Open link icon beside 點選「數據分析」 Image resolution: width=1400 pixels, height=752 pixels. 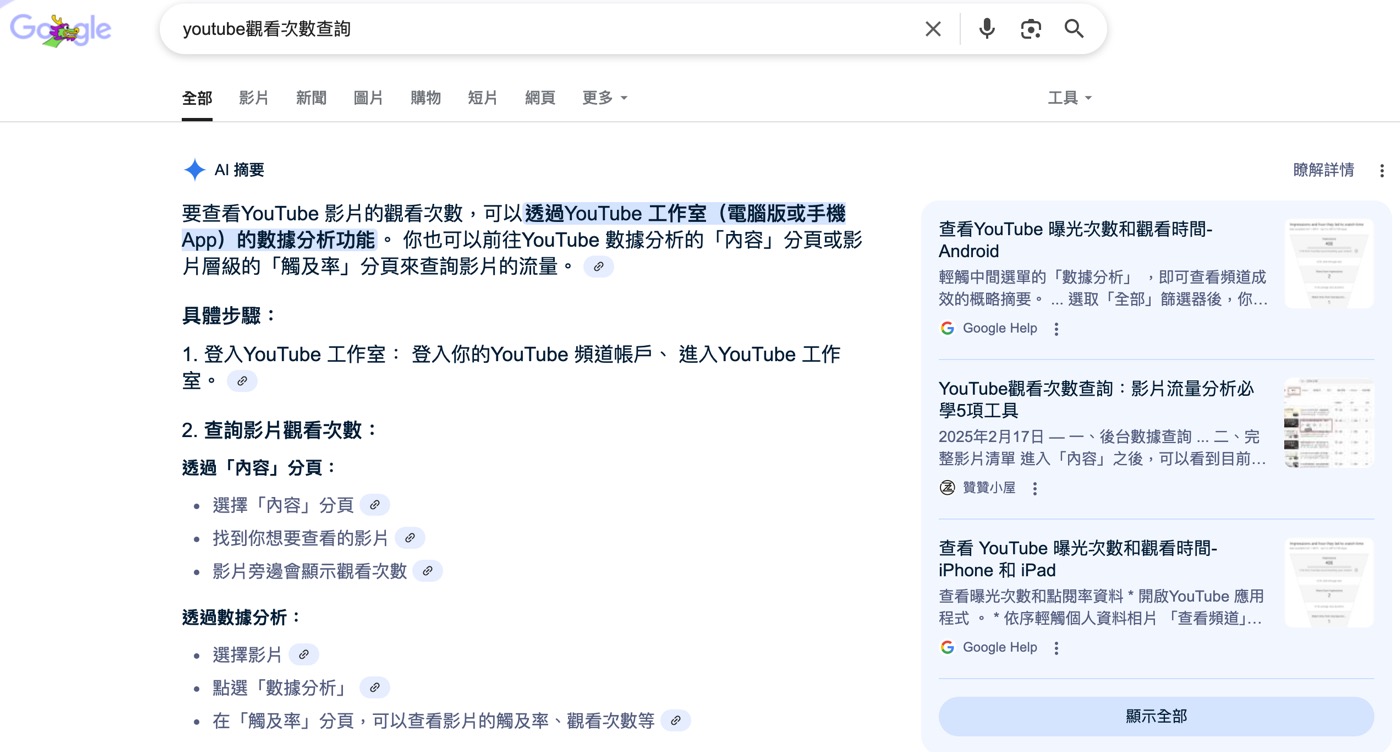click(375, 688)
